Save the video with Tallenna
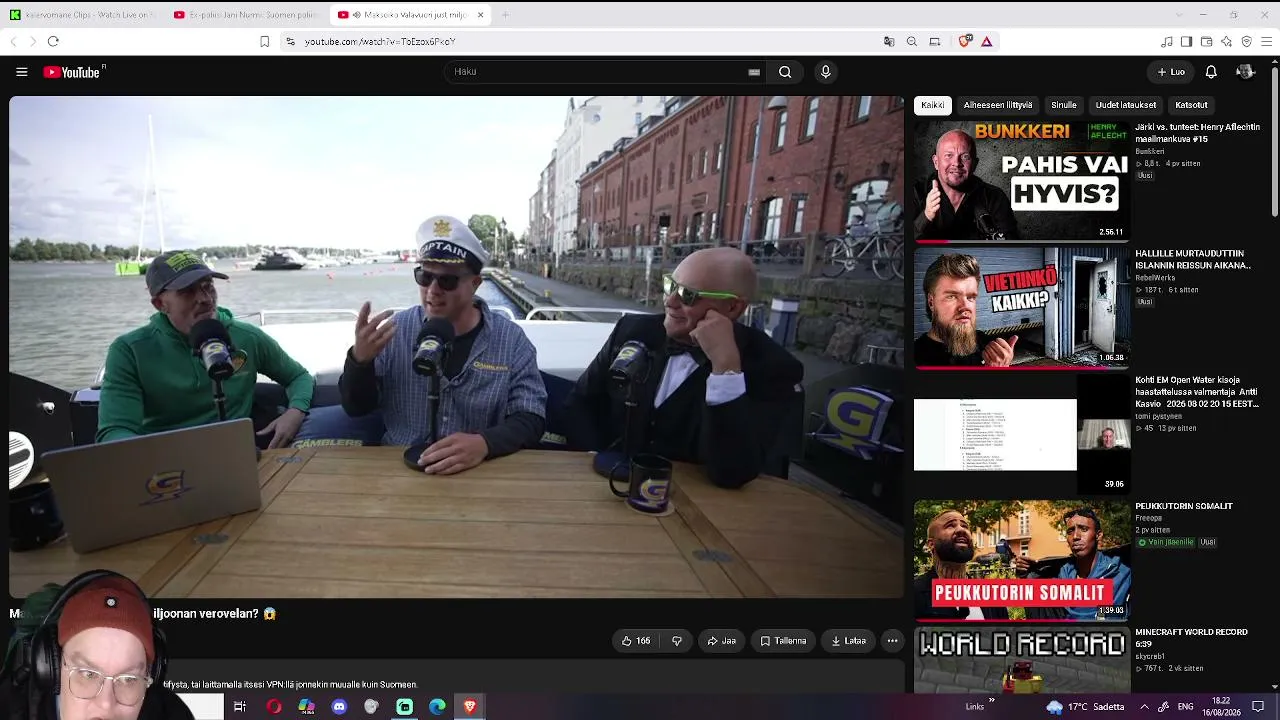The width and height of the screenshot is (1280, 720). pyautogui.click(x=783, y=641)
